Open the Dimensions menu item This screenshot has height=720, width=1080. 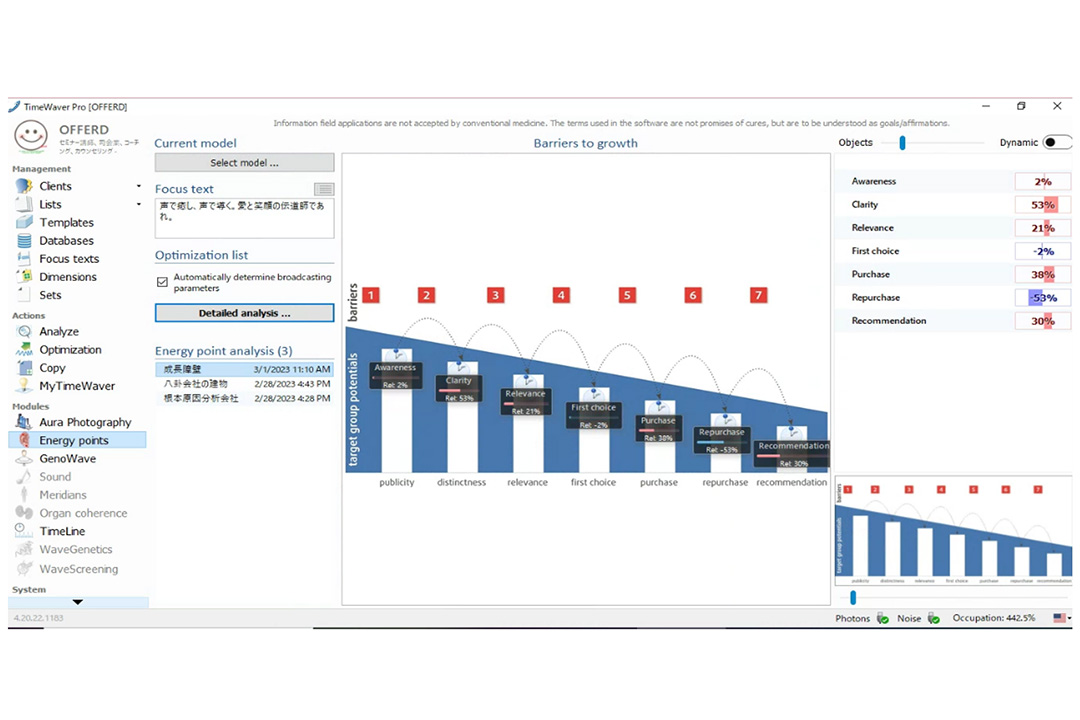[68, 277]
